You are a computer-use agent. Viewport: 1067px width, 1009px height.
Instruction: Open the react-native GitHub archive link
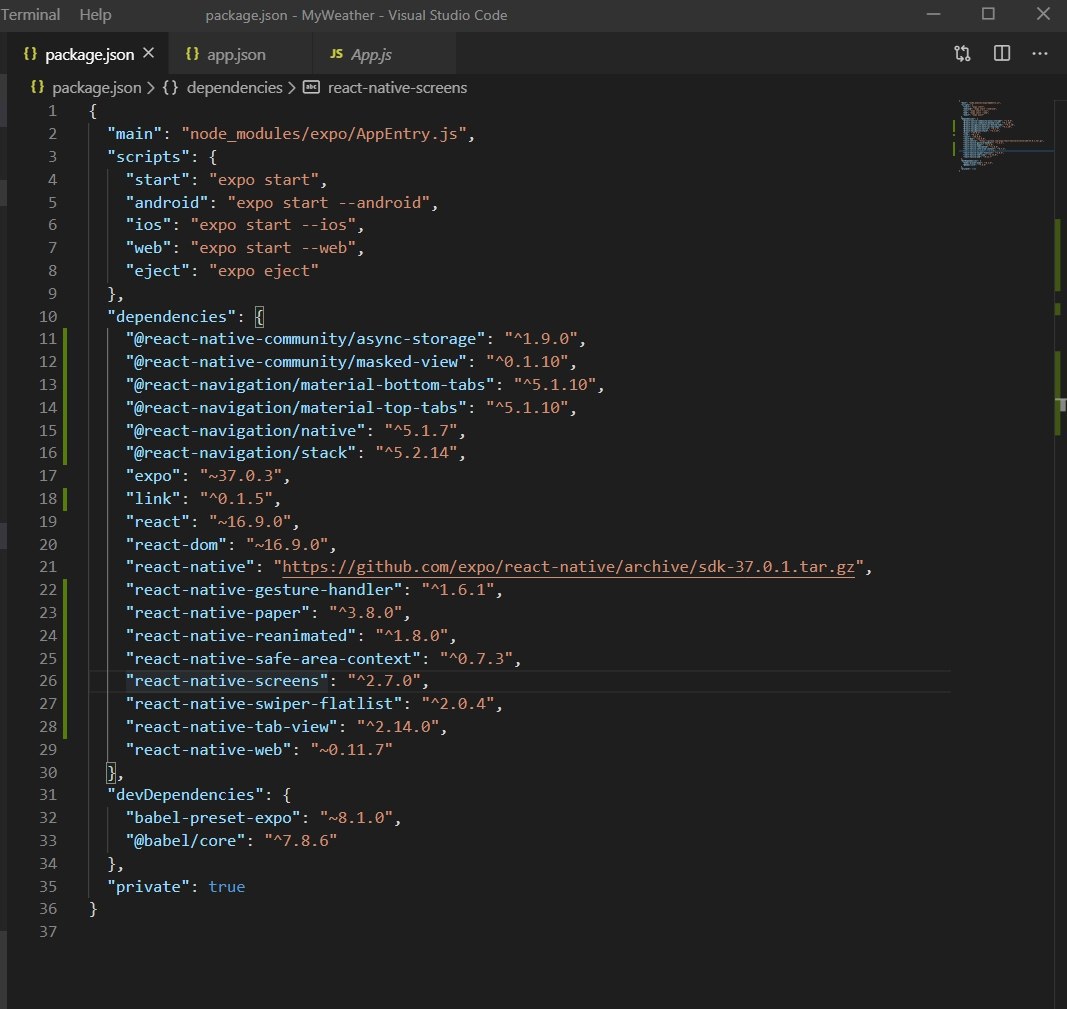[568, 567]
